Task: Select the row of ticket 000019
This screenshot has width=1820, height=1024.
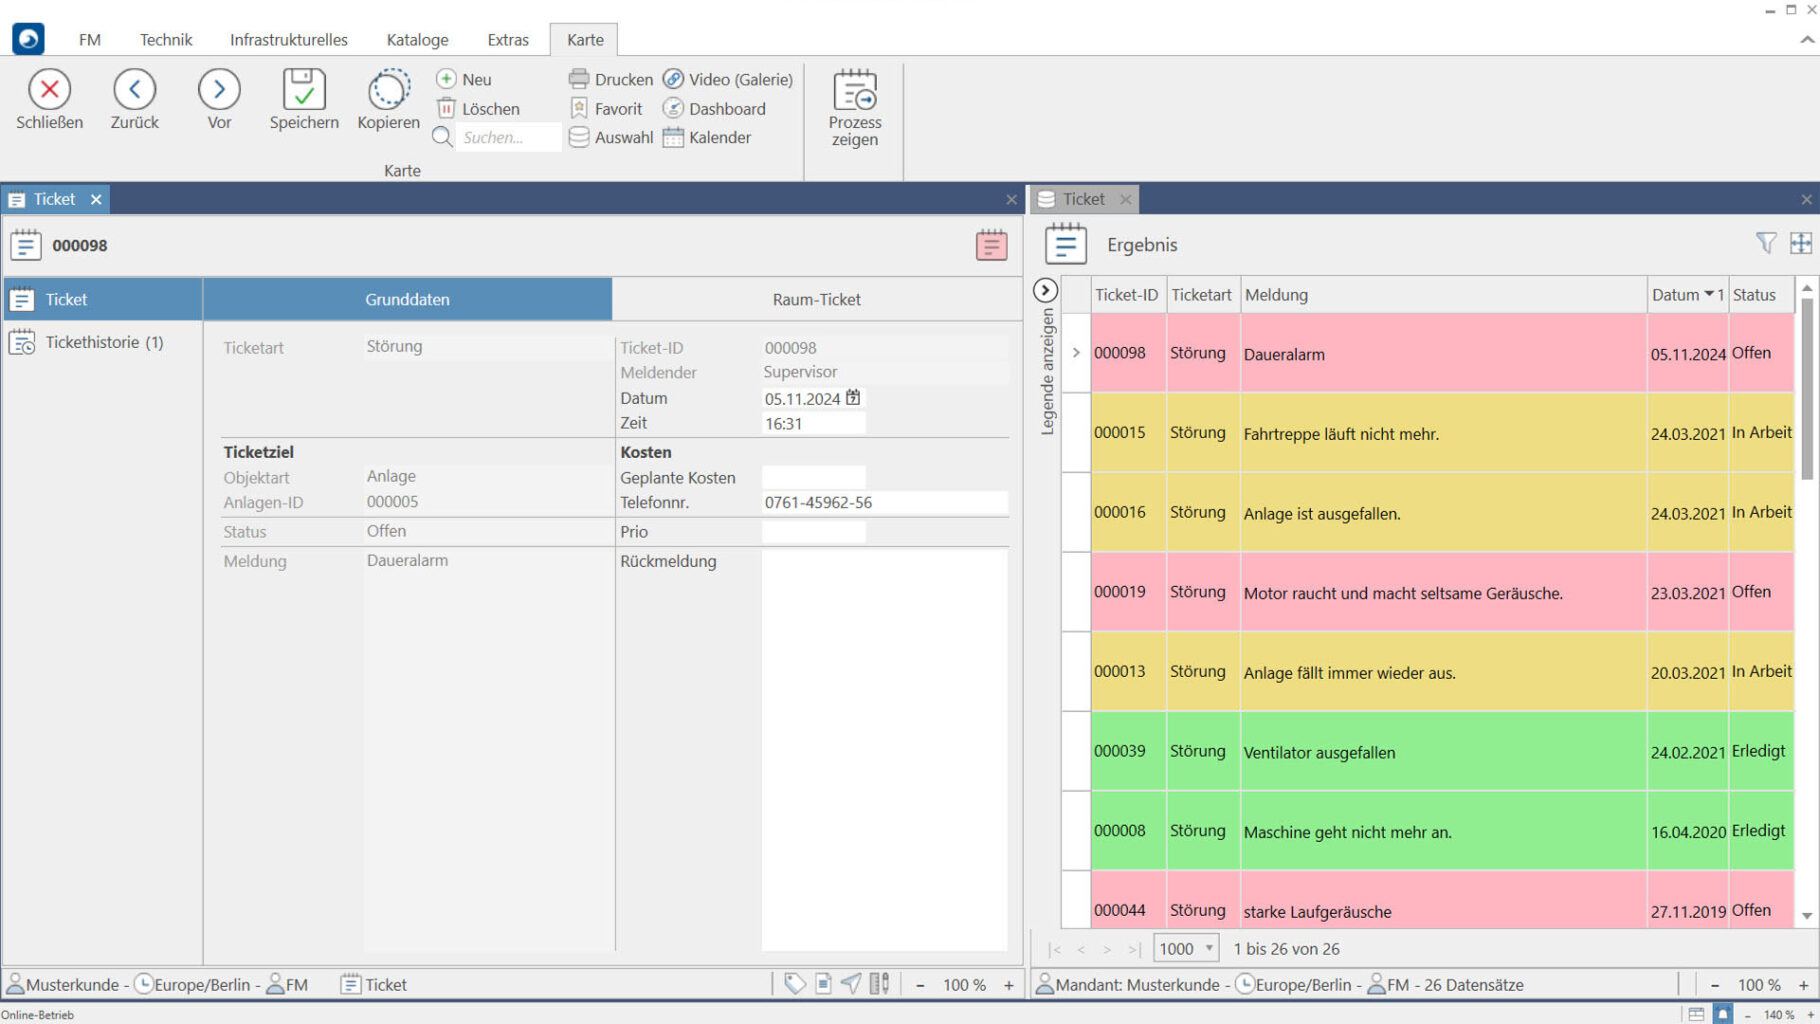Action: [x=1402, y=593]
